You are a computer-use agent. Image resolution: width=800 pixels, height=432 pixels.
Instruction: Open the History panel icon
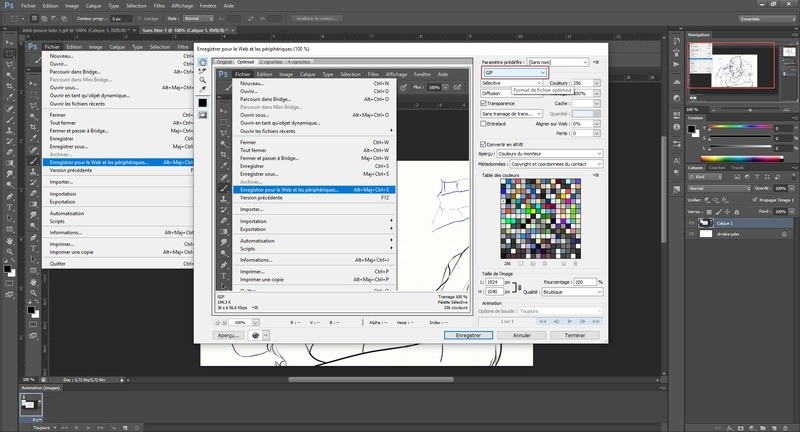[x=677, y=41]
